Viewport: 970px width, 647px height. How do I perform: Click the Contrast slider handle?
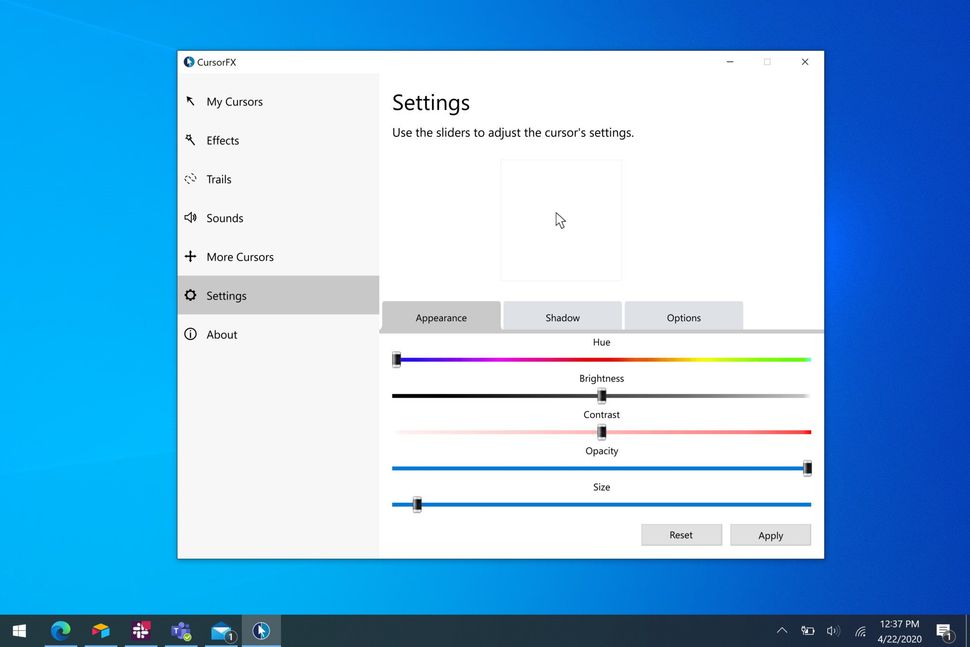point(602,432)
